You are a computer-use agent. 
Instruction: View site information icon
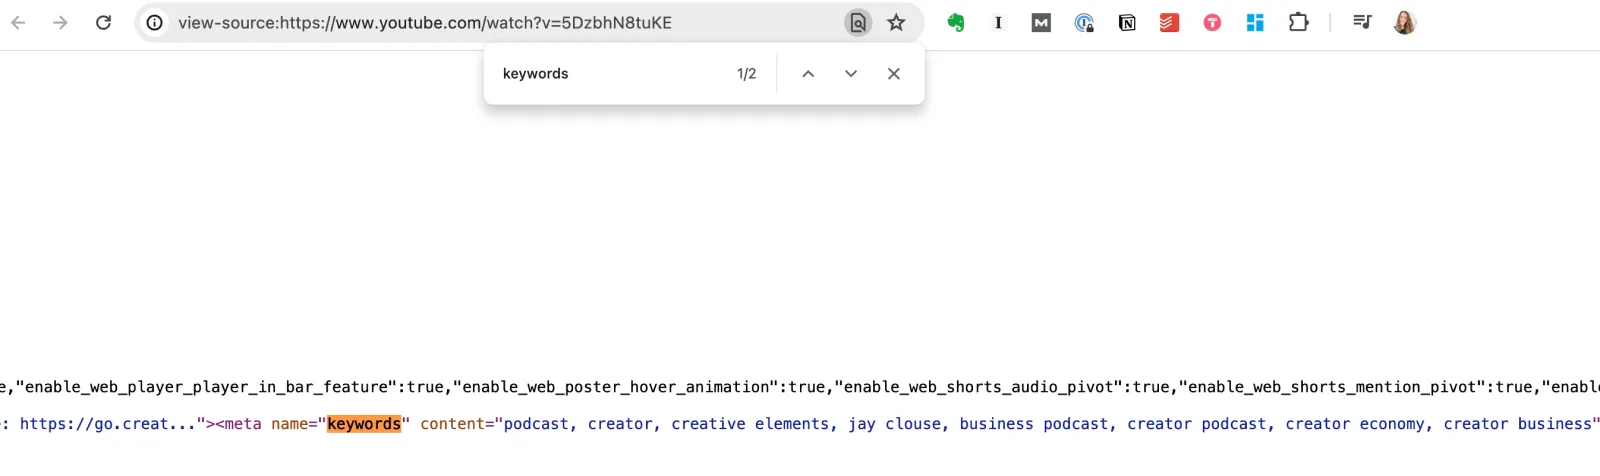click(155, 22)
